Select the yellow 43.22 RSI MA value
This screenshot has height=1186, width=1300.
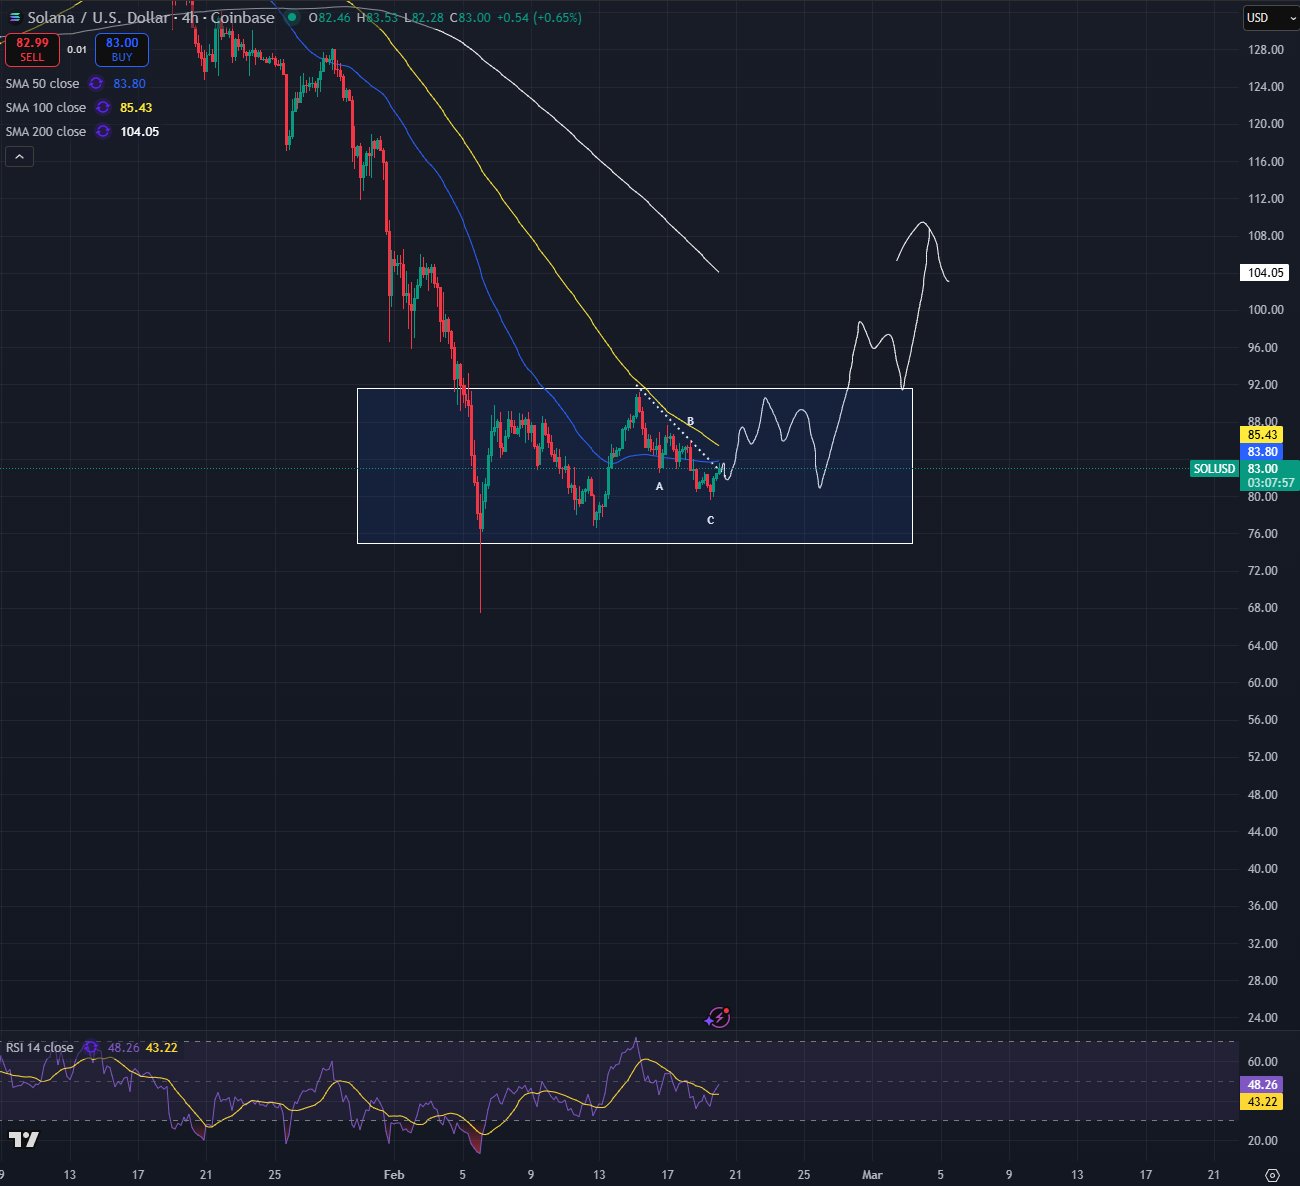click(162, 1048)
